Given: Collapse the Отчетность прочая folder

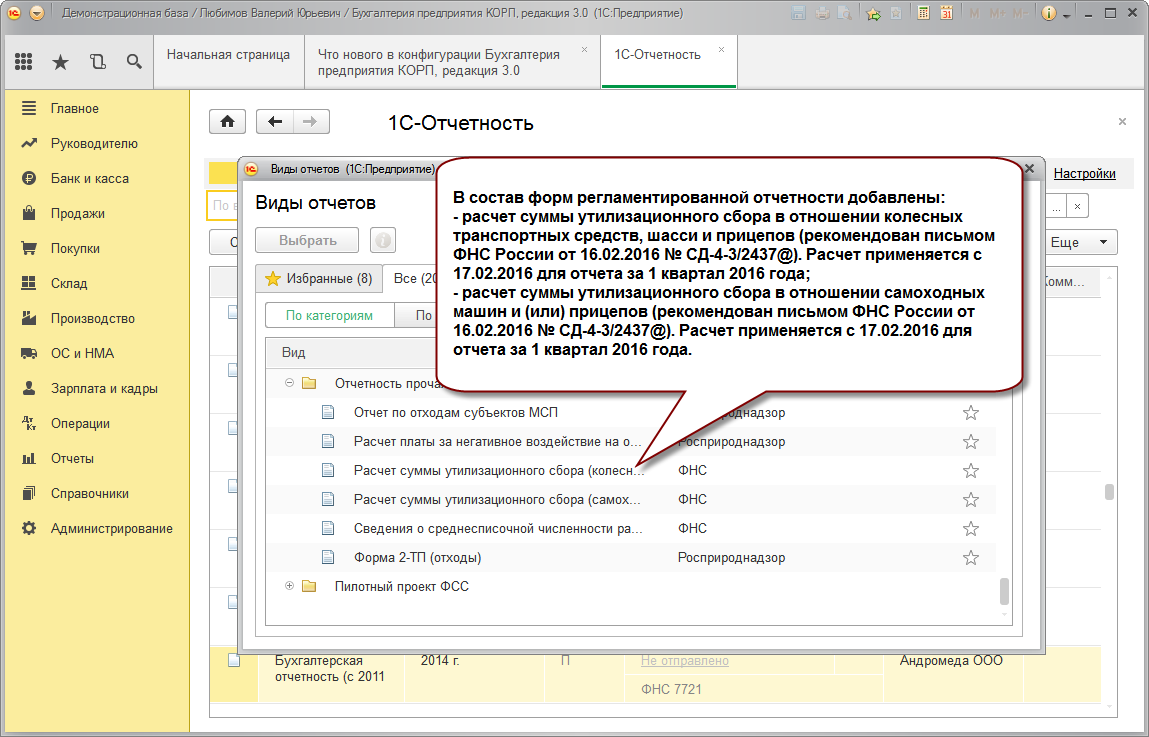Looking at the screenshot, I should (289, 383).
